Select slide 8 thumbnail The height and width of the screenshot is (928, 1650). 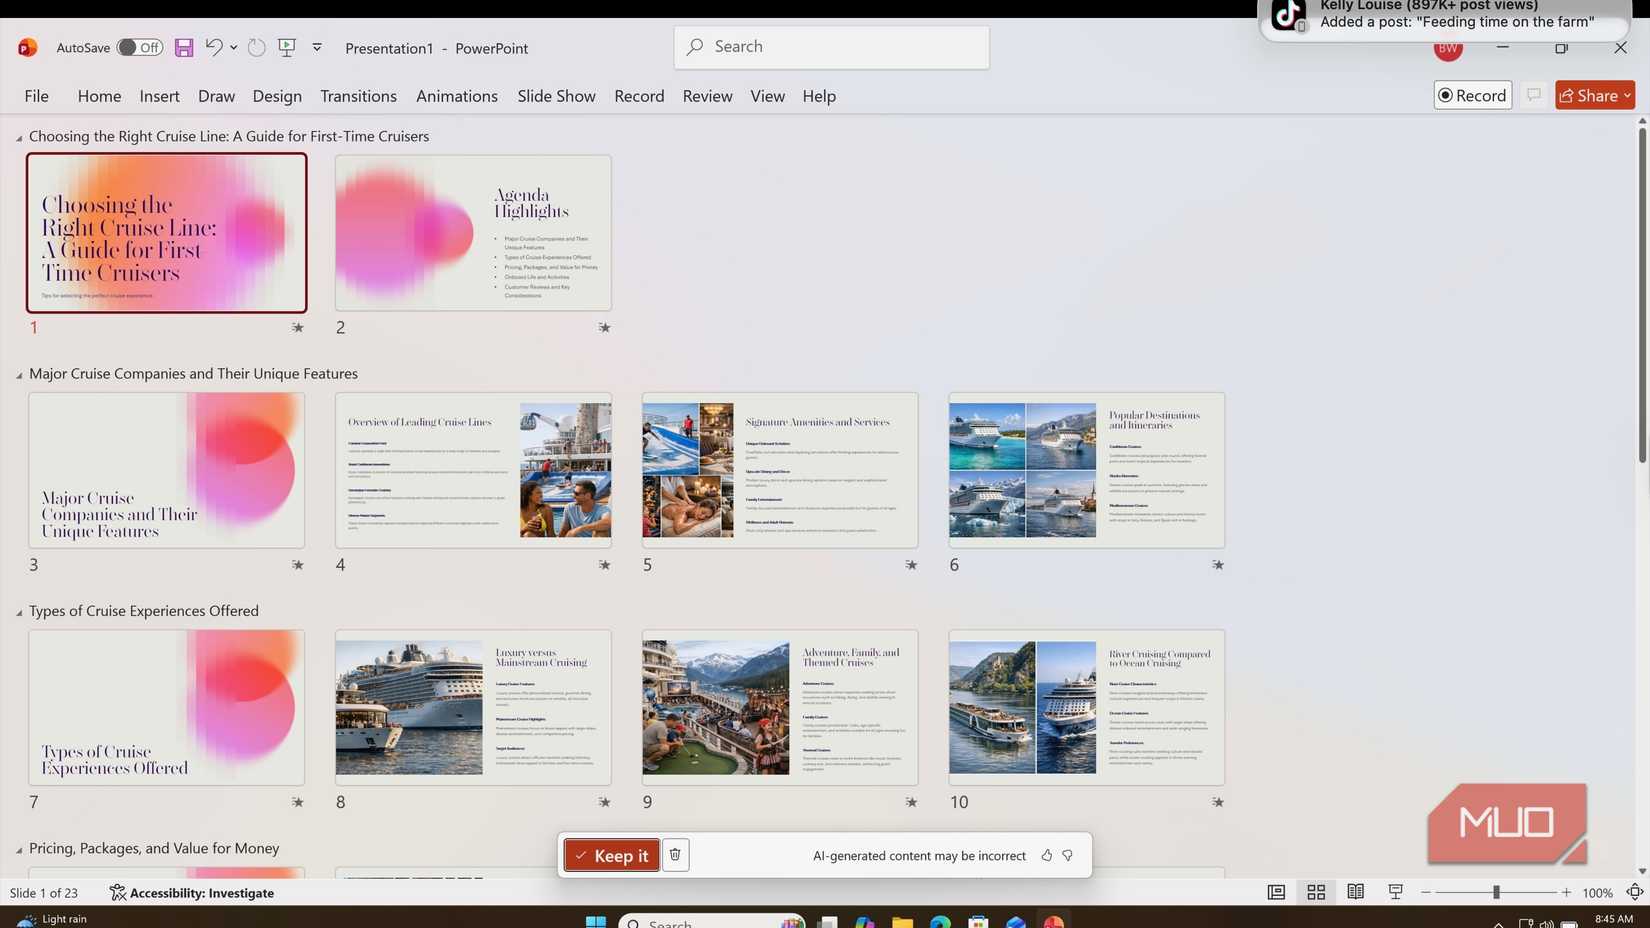(x=472, y=707)
